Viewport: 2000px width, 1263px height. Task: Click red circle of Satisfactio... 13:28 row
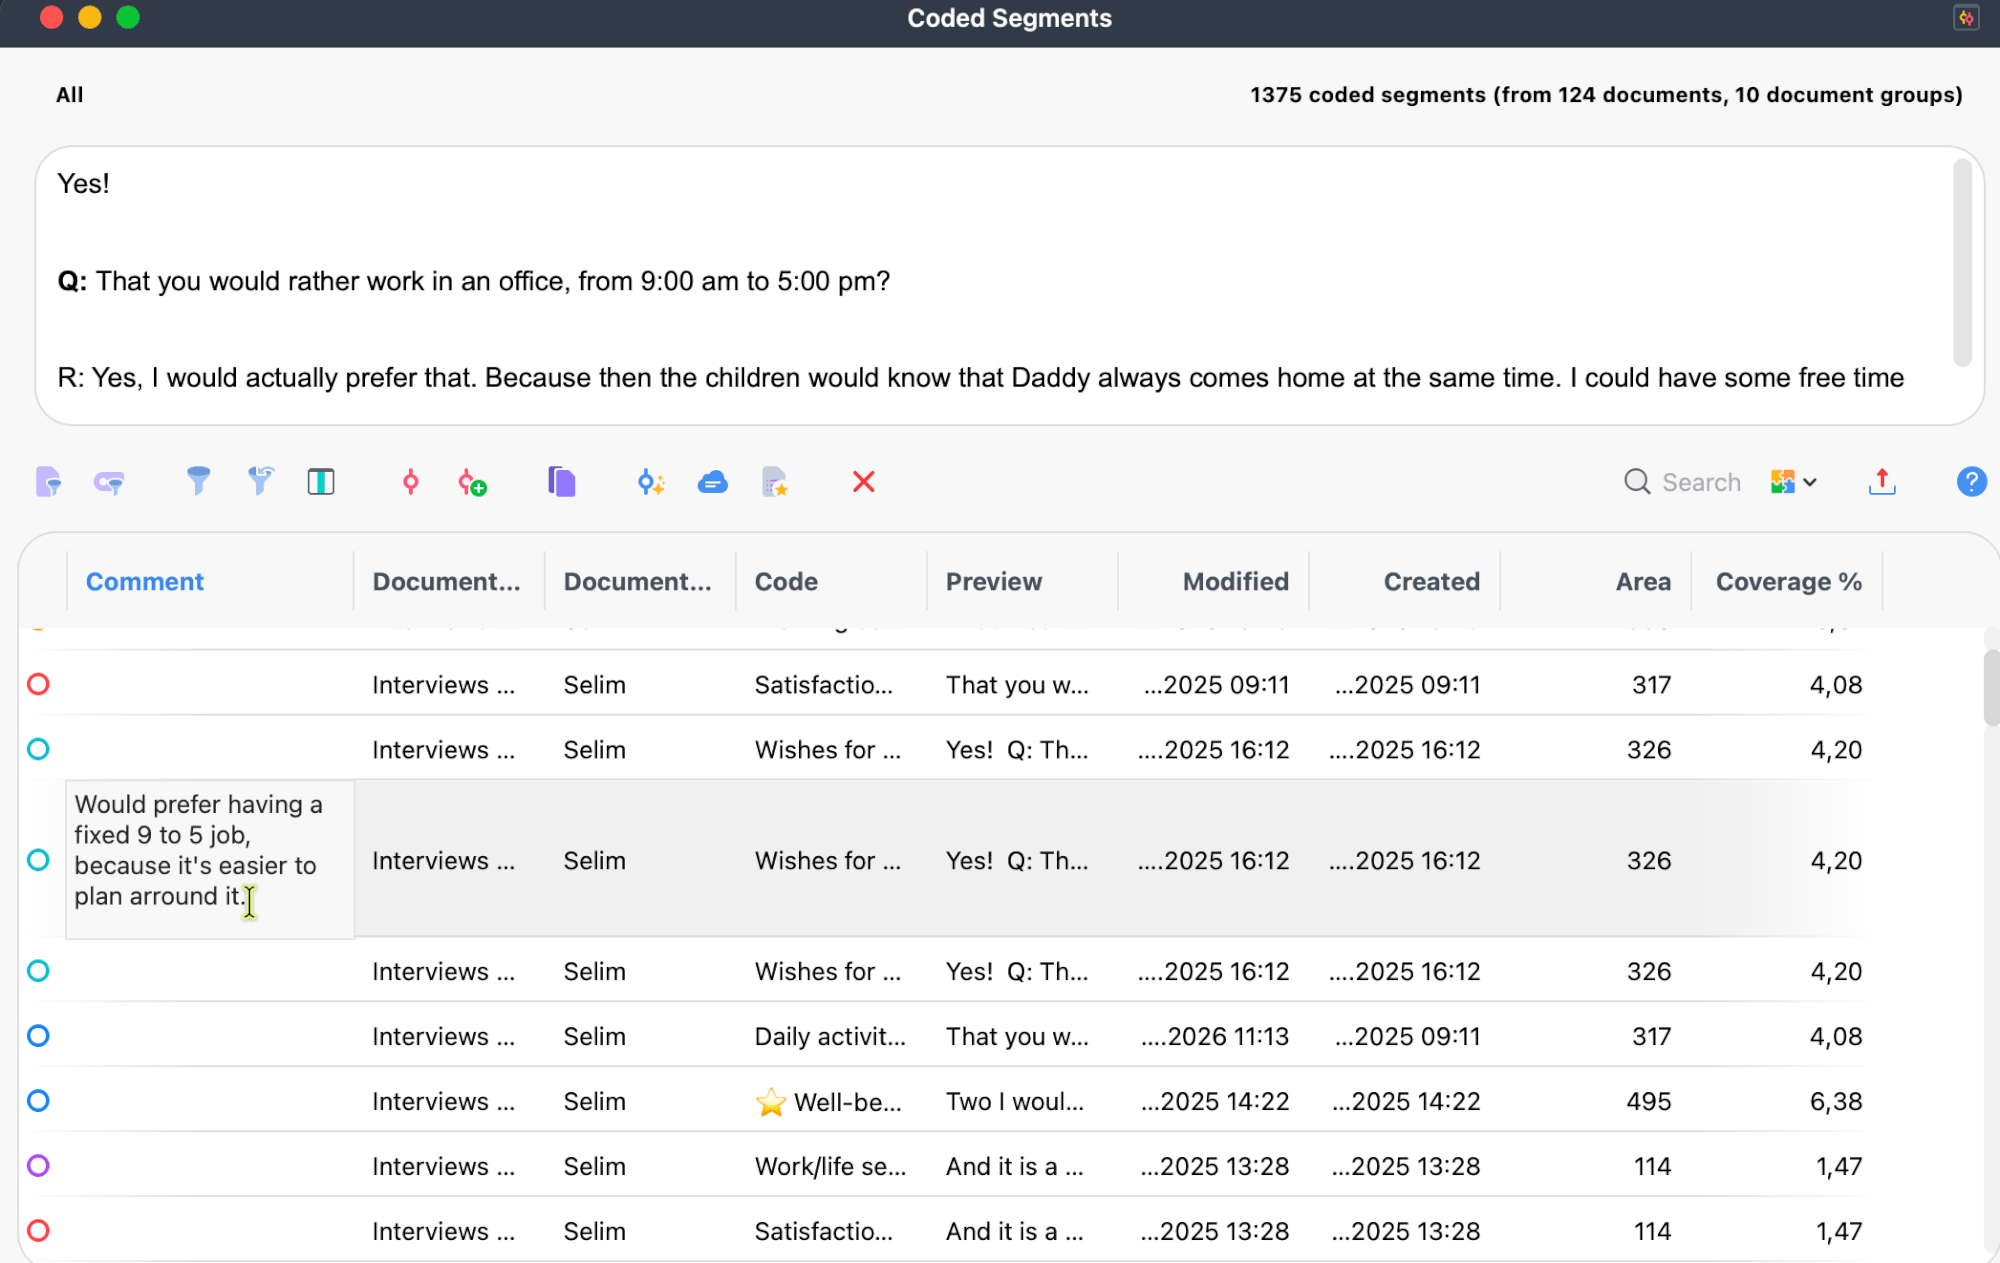[38, 1231]
